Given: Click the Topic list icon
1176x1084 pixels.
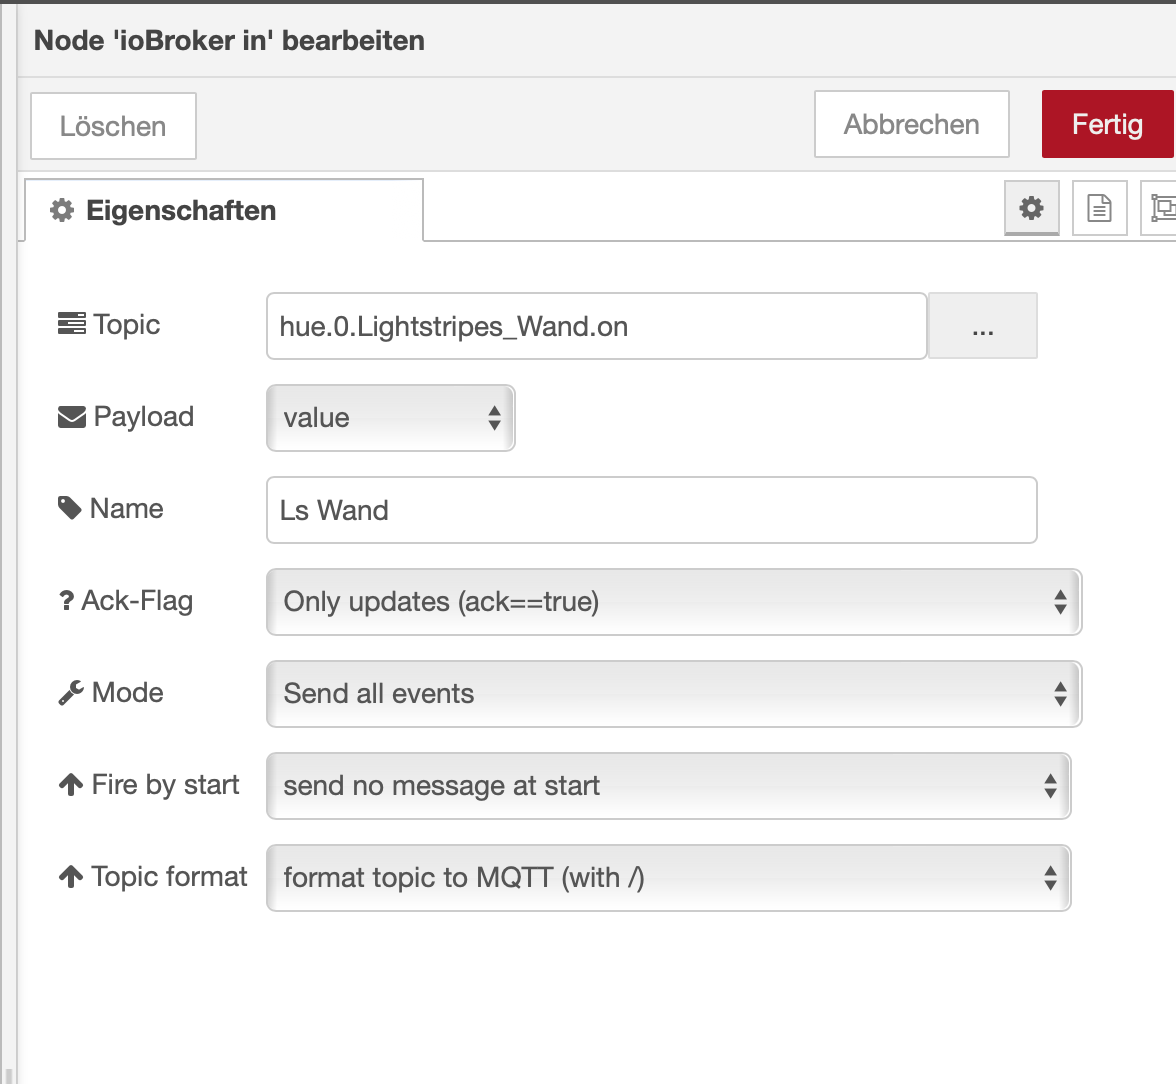Looking at the screenshot, I should [x=72, y=325].
